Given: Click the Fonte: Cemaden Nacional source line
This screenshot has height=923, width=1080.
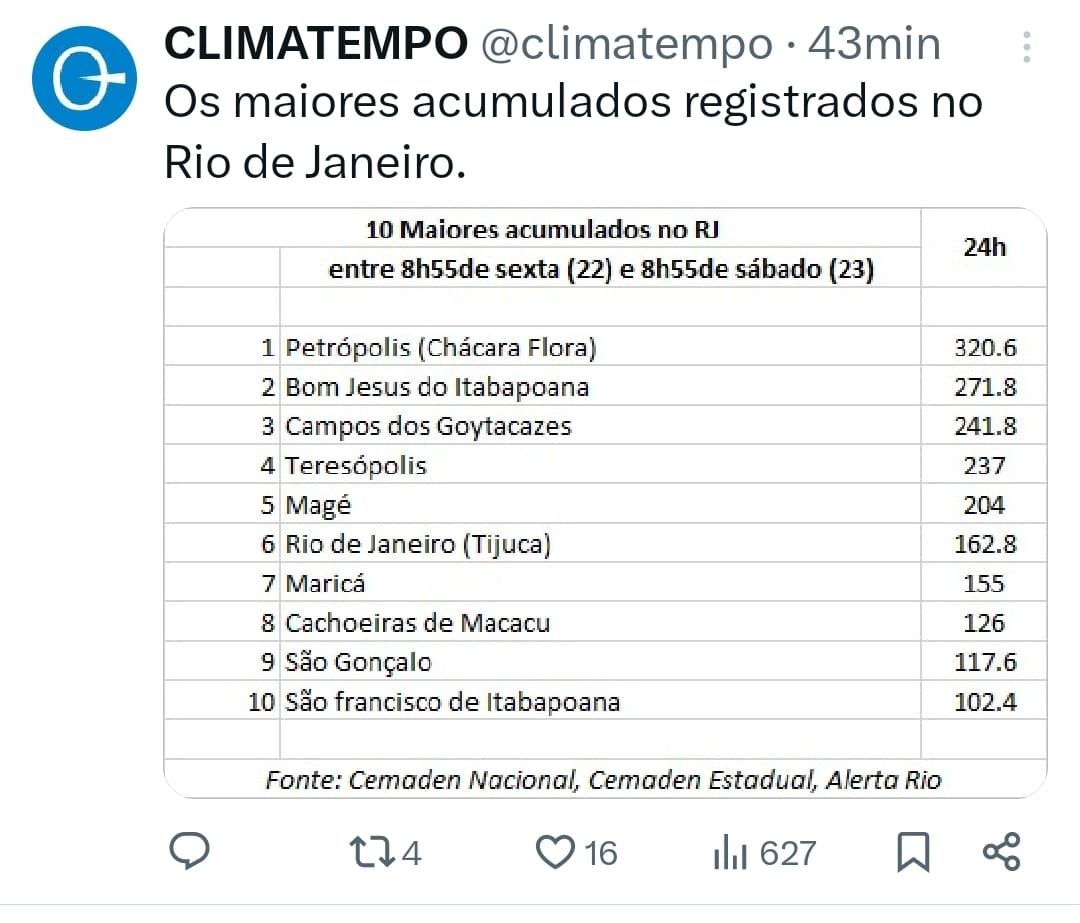Looking at the screenshot, I should point(603,780).
